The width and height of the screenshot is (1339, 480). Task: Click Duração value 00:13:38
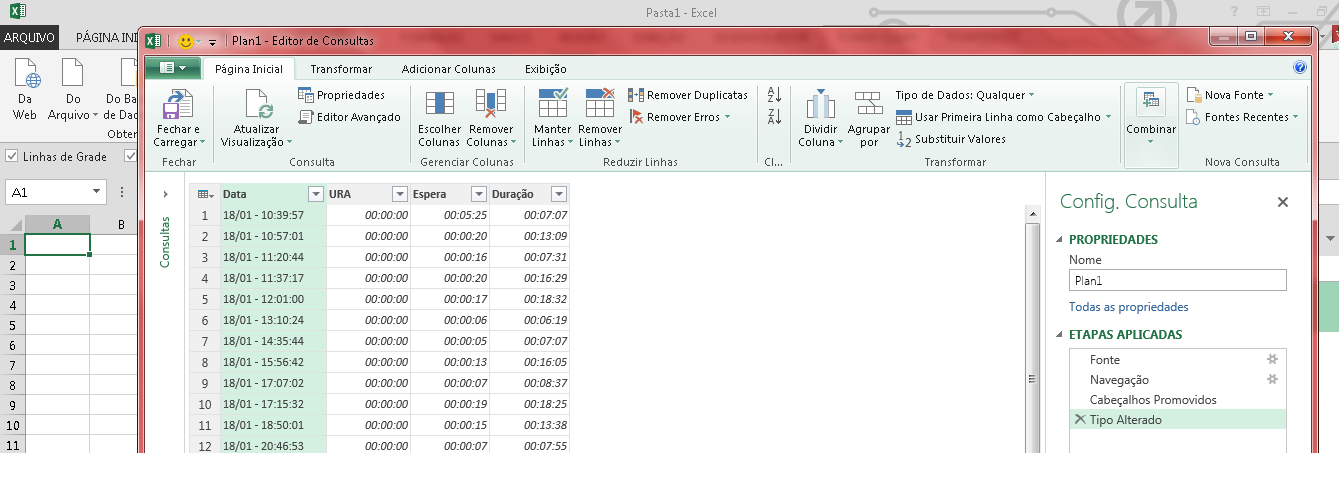coord(529,425)
